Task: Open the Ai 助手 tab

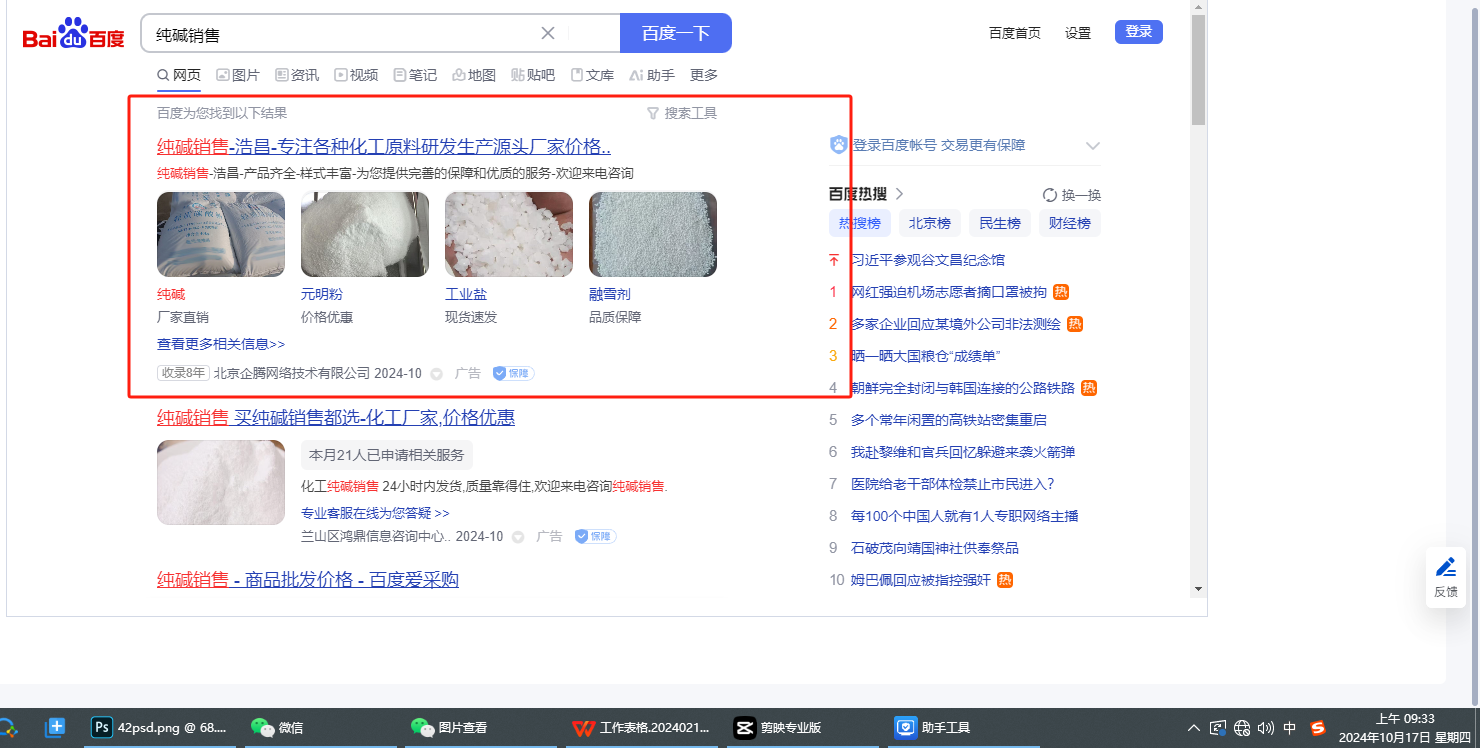Action: (652, 75)
